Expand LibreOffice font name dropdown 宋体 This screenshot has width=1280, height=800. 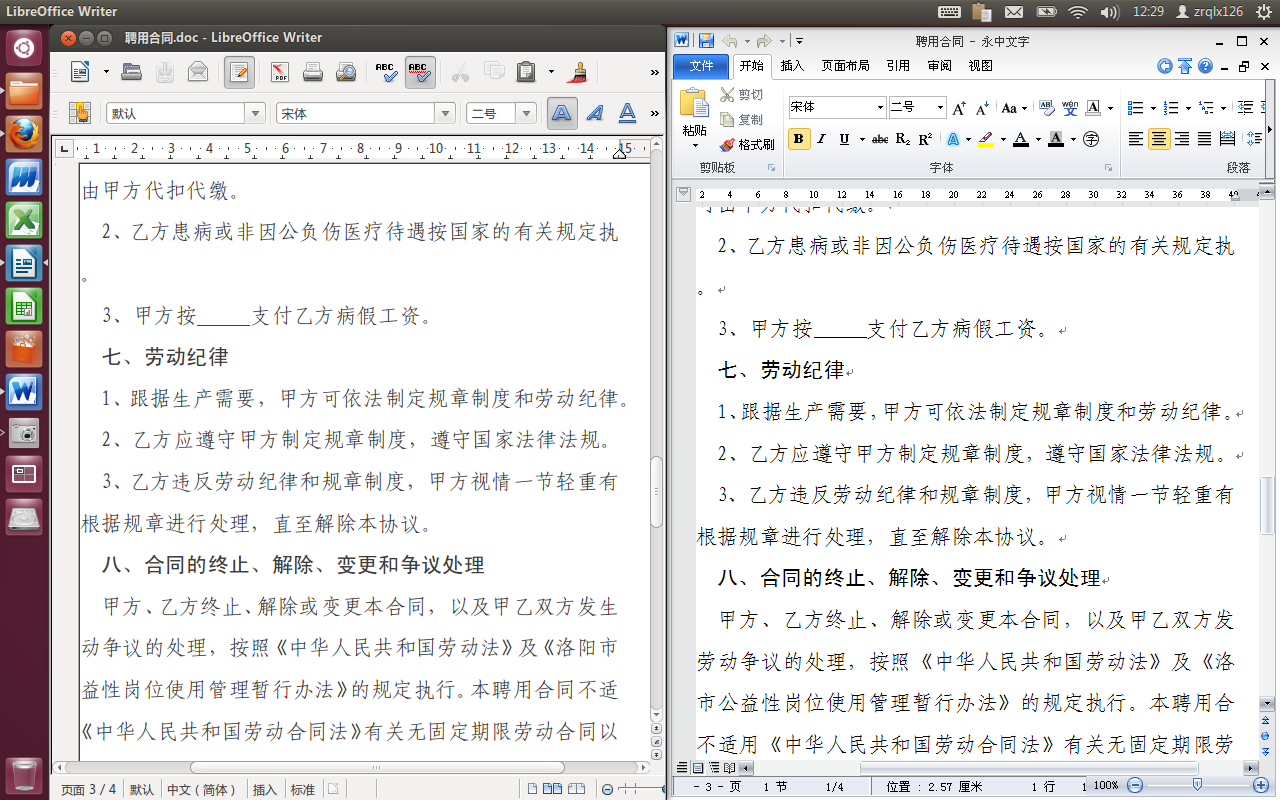point(447,114)
